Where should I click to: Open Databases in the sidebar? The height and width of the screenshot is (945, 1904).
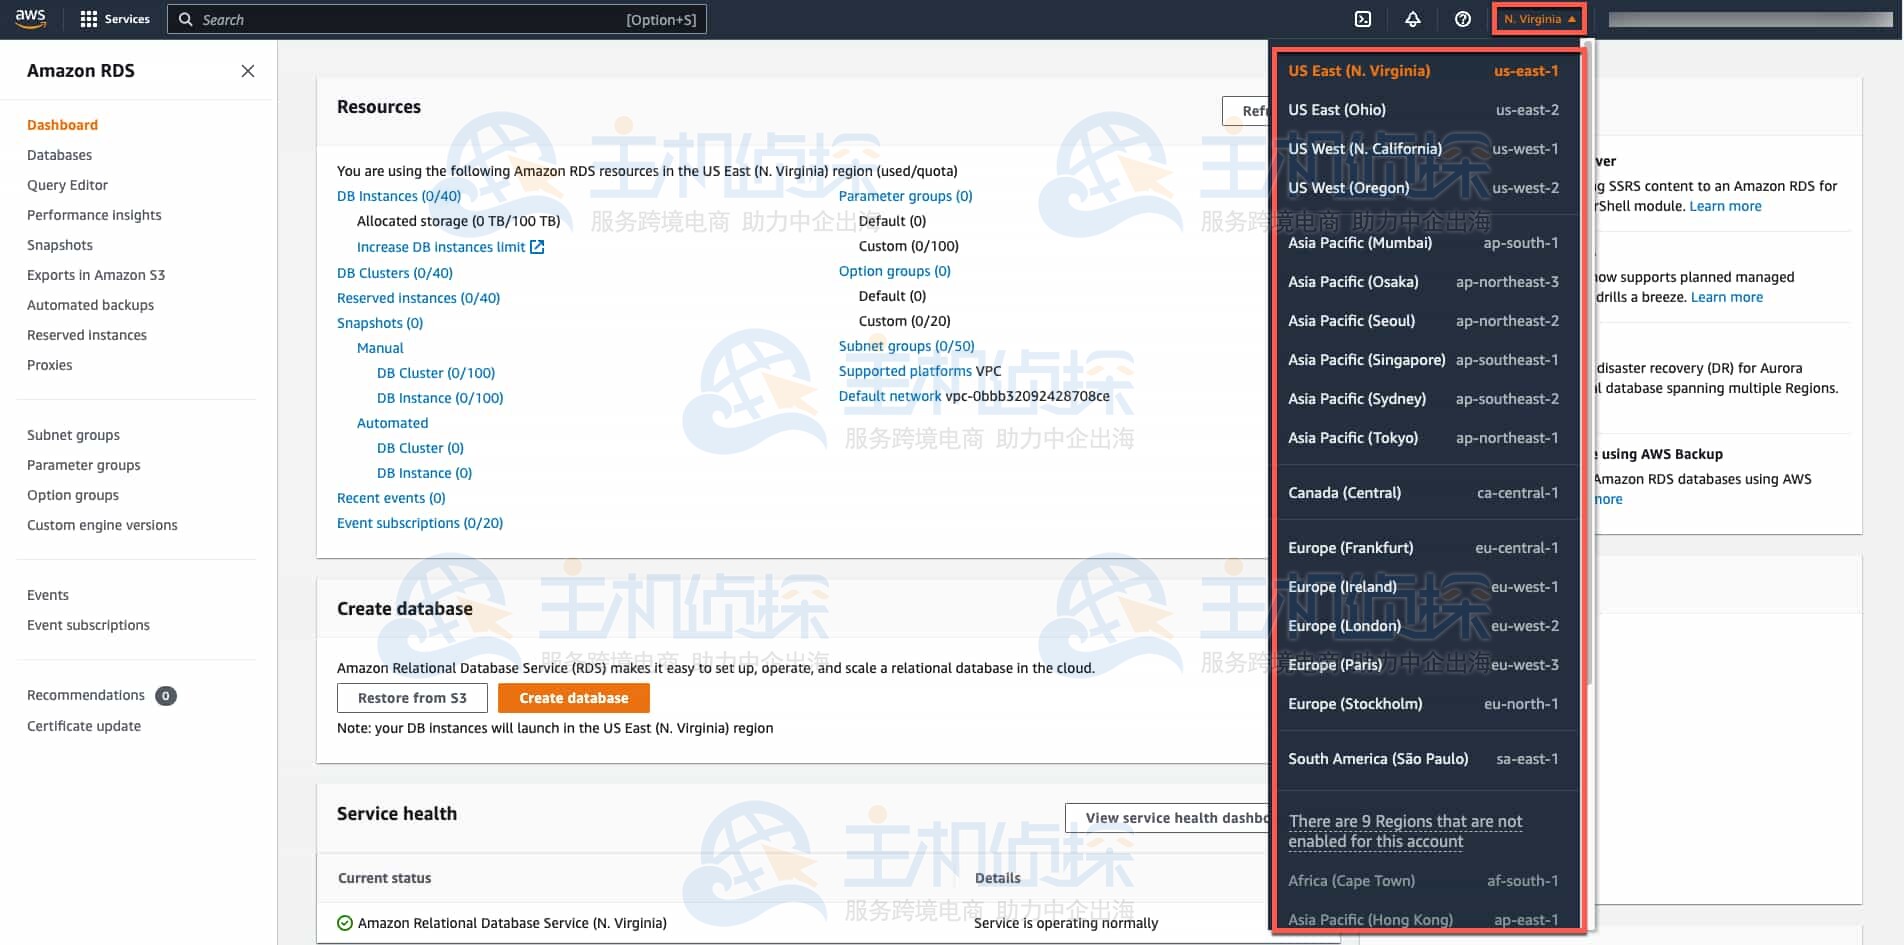pos(59,155)
